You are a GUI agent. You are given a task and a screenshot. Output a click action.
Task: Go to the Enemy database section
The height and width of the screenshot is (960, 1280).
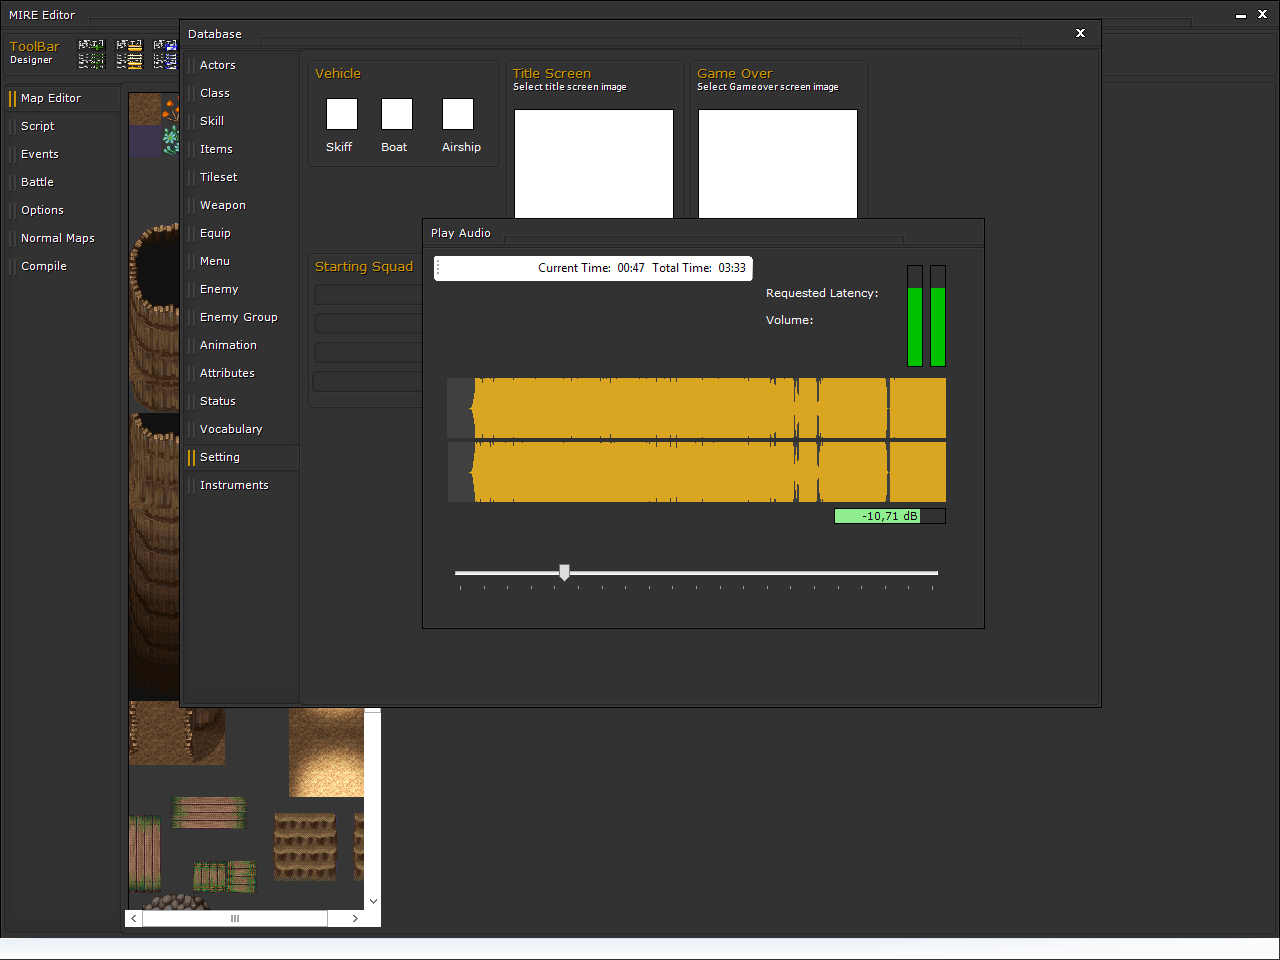click(x=242, y=289)
